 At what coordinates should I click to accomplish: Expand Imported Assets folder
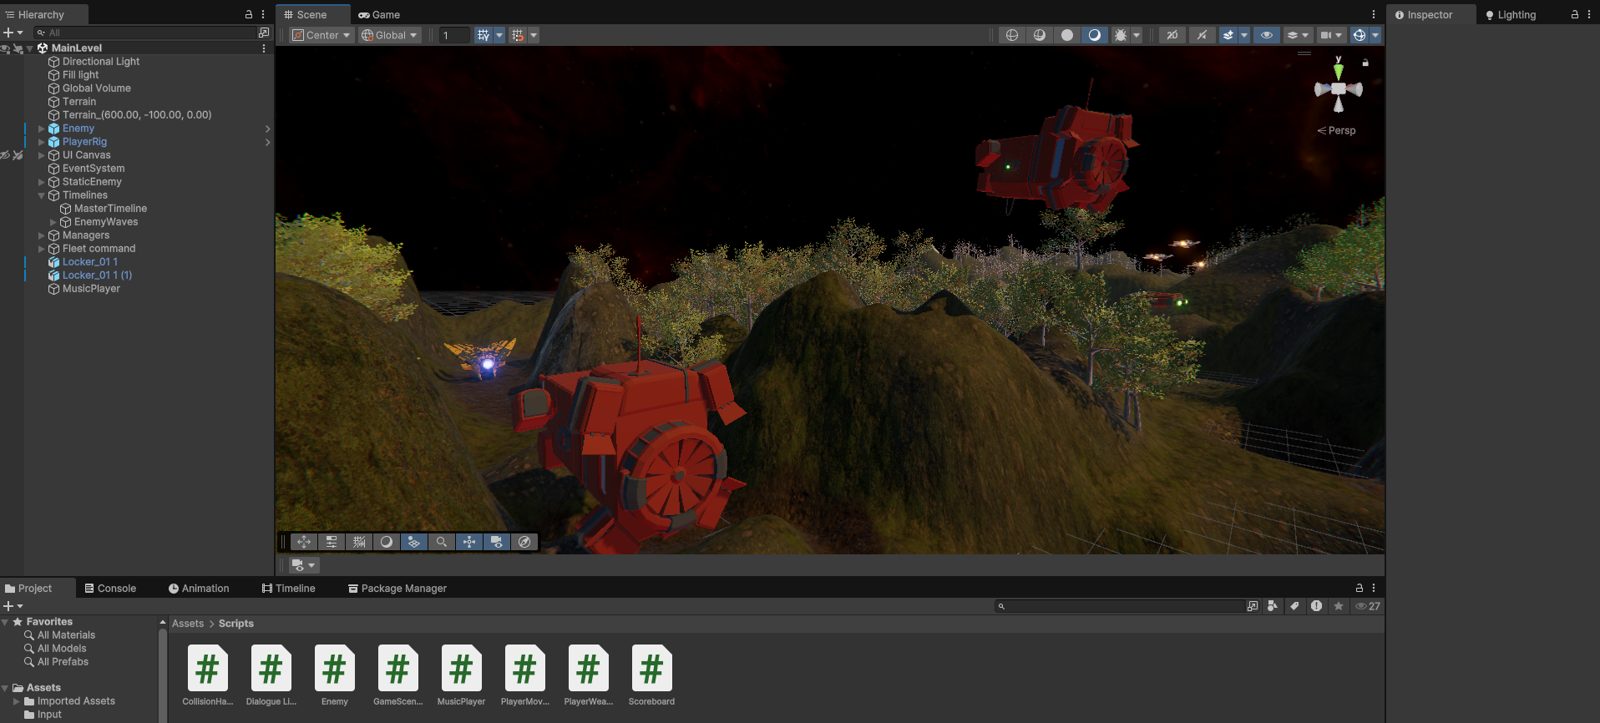[x=16, y=702]
